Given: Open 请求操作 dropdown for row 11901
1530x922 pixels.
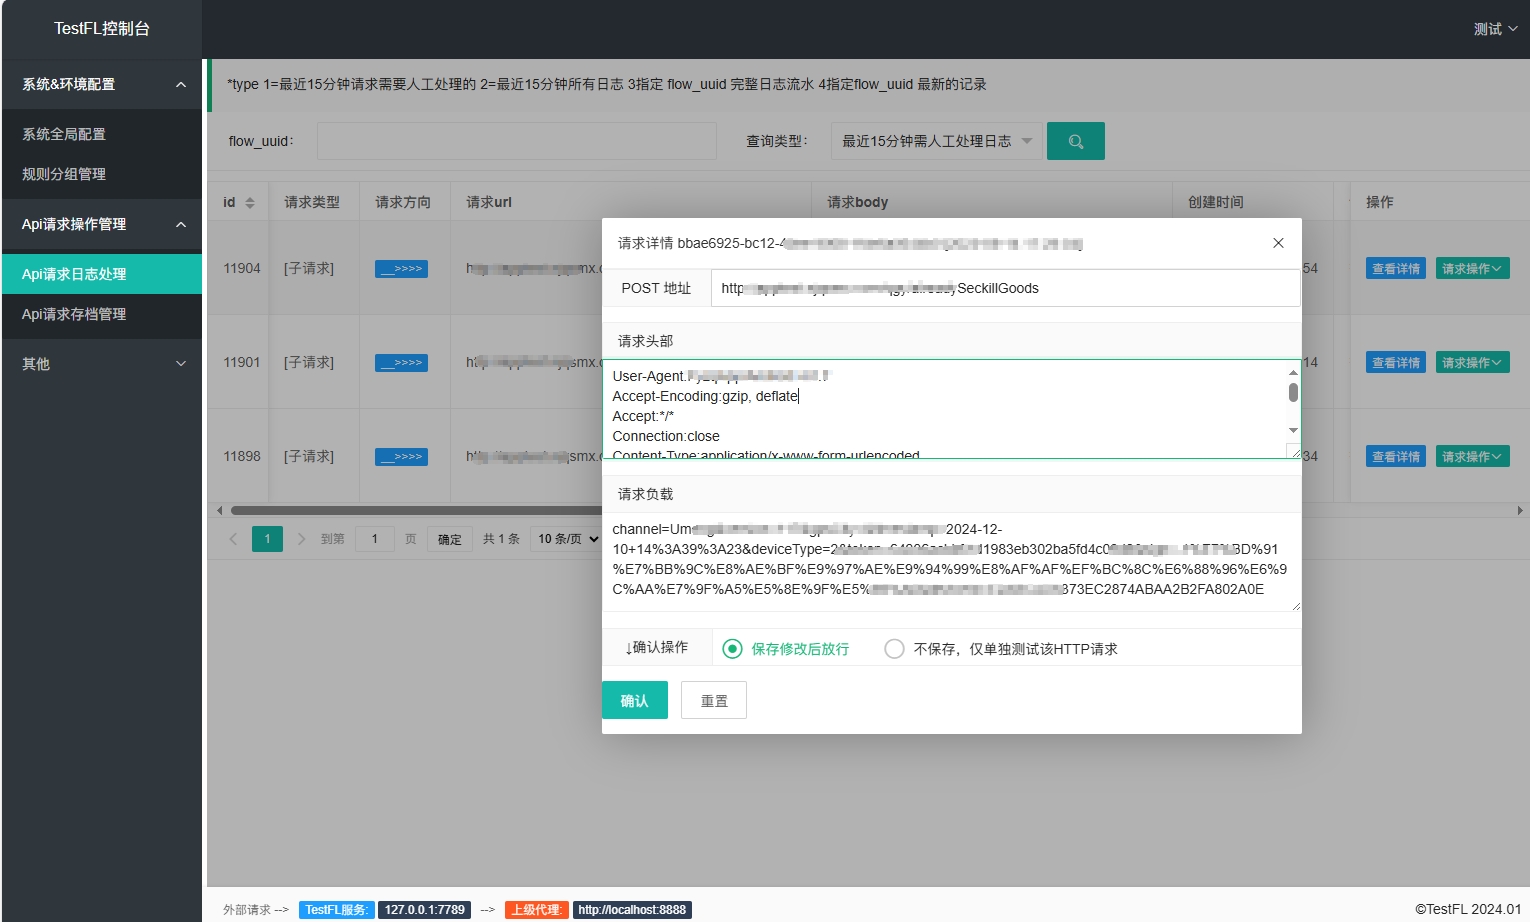Looking at the screenshot, I should point(1472,362).
